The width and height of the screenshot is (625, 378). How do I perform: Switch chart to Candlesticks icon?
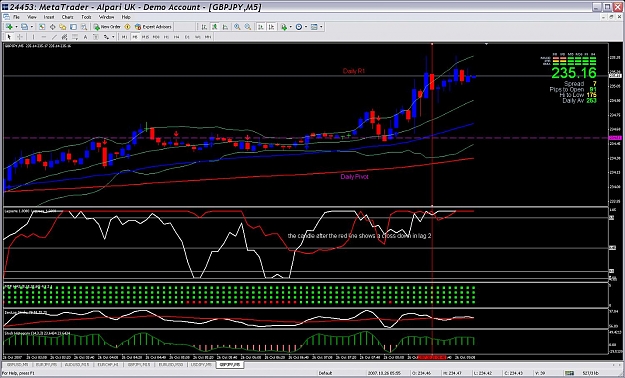click(x=214, y=27)
